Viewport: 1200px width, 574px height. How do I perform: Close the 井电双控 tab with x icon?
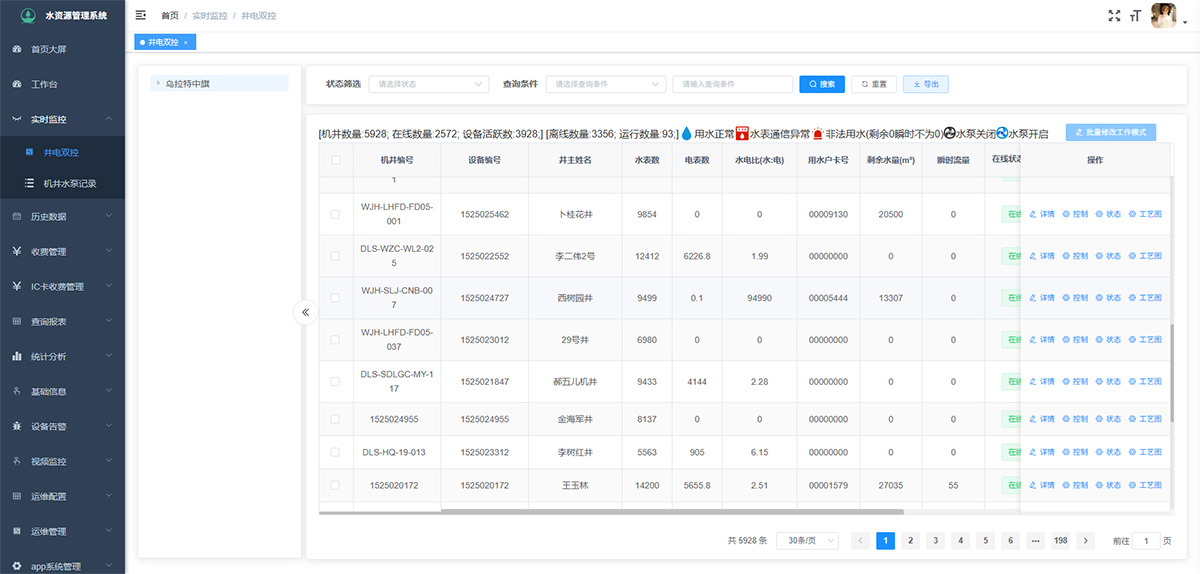pos(186,42)
